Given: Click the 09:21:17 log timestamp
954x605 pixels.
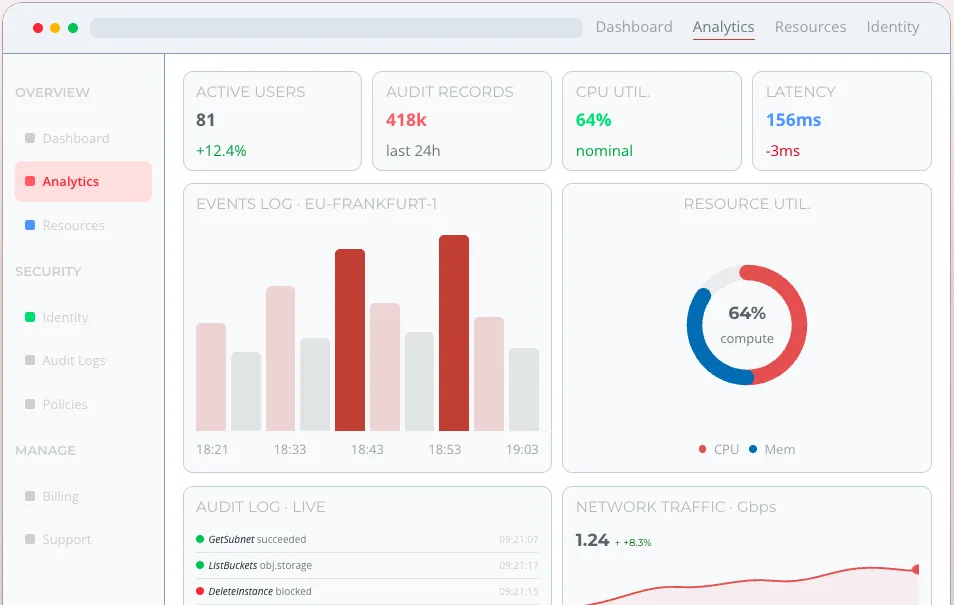Looking at the screenshot, I should point(519,565).
